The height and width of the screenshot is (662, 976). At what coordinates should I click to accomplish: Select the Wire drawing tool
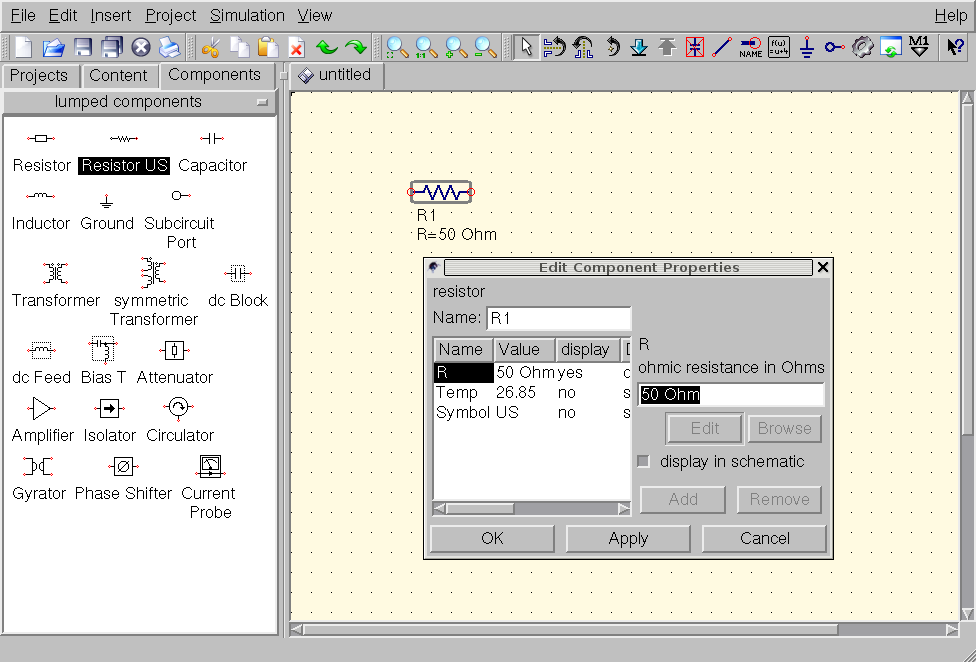point(721,47)
